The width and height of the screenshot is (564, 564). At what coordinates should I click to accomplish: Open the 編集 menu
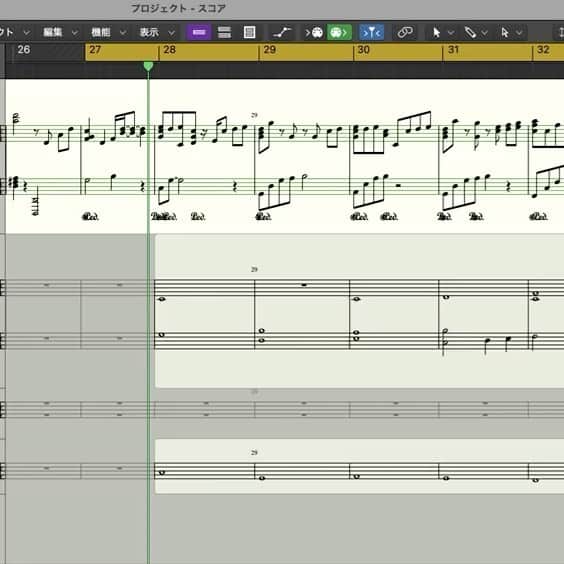pos(53,32)
